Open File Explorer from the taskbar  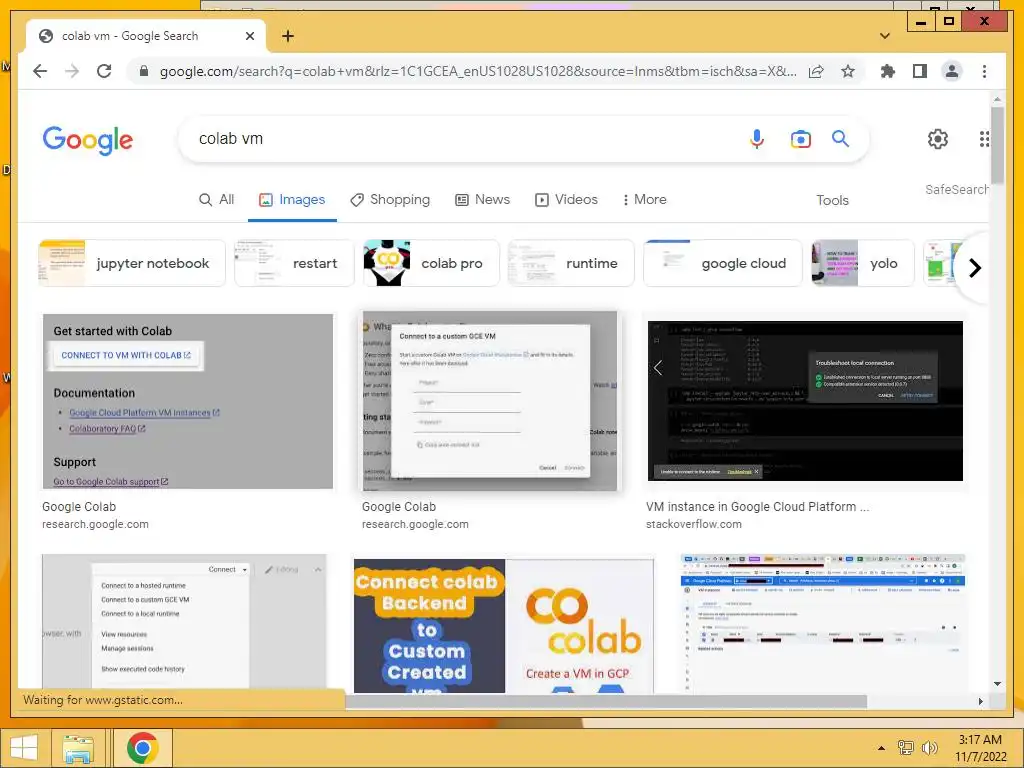(x=78, y=748)
